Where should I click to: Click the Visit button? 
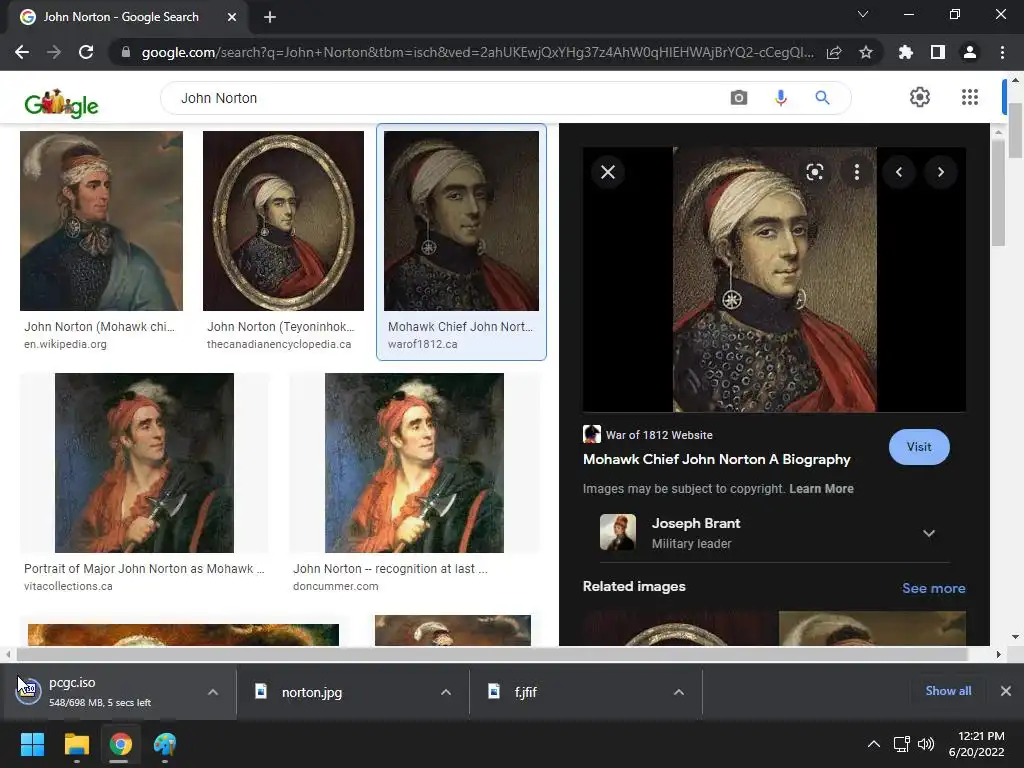click(919, 447)
